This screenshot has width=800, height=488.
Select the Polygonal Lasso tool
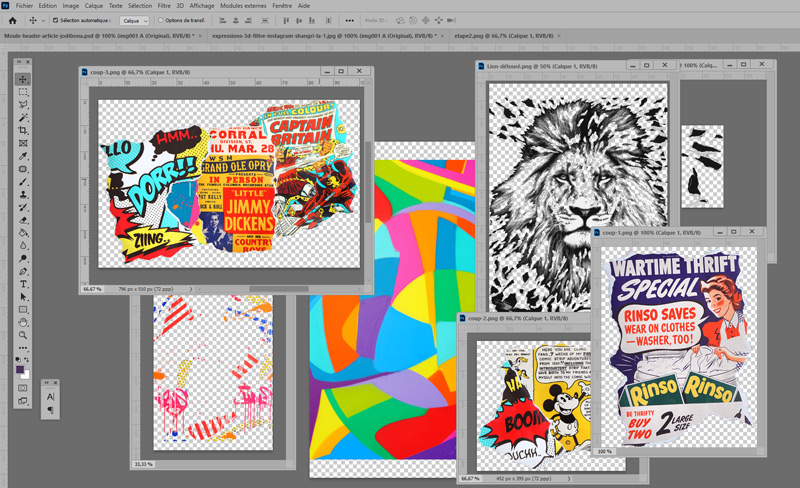(x=23, y=105)
